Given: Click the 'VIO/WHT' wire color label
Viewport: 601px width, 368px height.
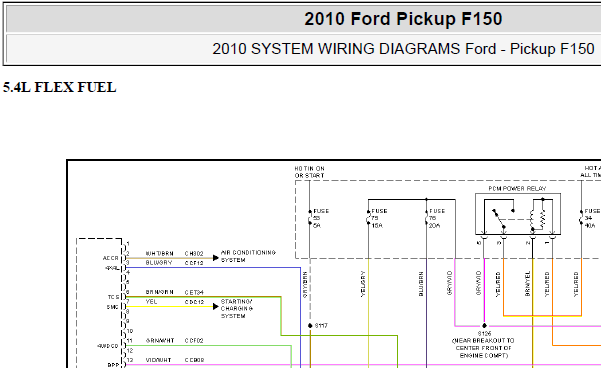Looking at the screenshot, I should click(x=158, y=360).
